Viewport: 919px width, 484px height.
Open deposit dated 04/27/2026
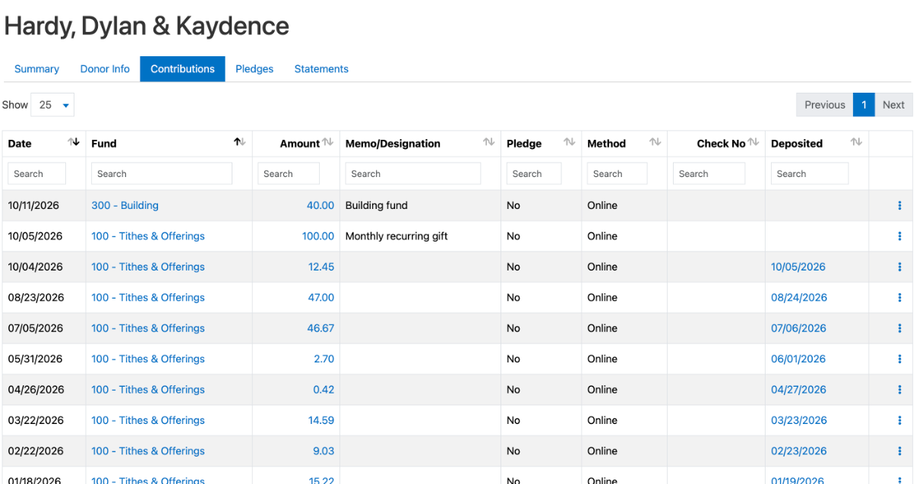pyautogui.click(x=798, y=390)
